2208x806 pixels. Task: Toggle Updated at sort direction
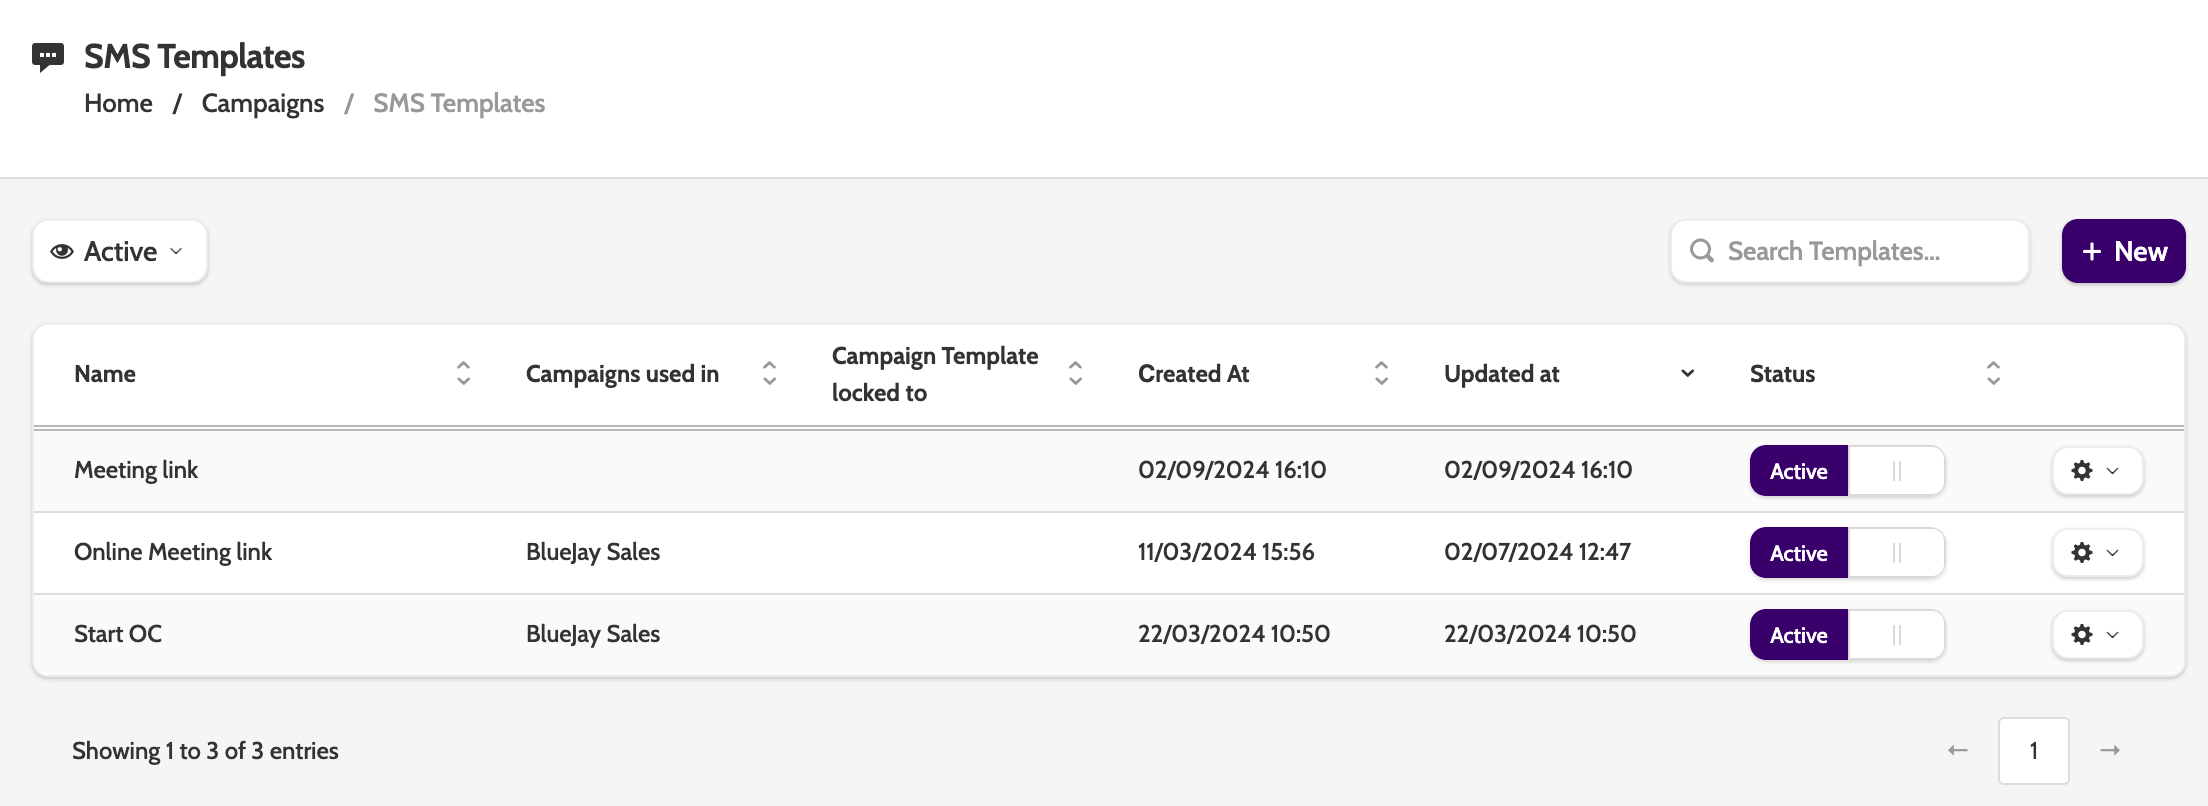coord(1687,374)
